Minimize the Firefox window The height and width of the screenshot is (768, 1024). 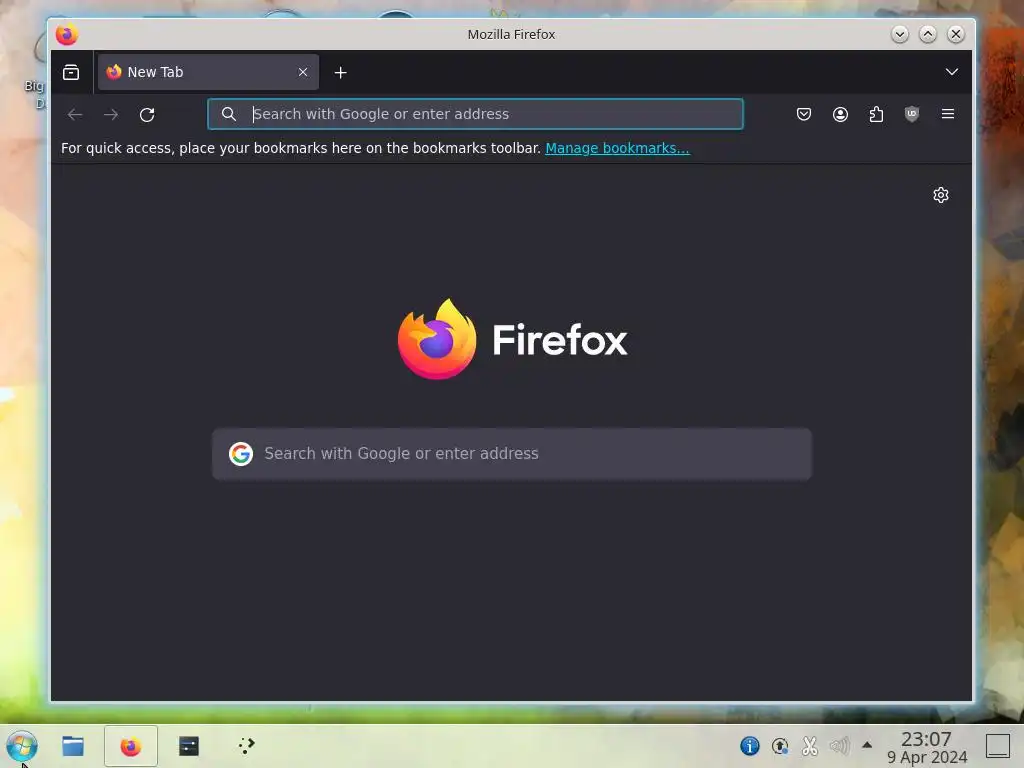click(899, 34)
